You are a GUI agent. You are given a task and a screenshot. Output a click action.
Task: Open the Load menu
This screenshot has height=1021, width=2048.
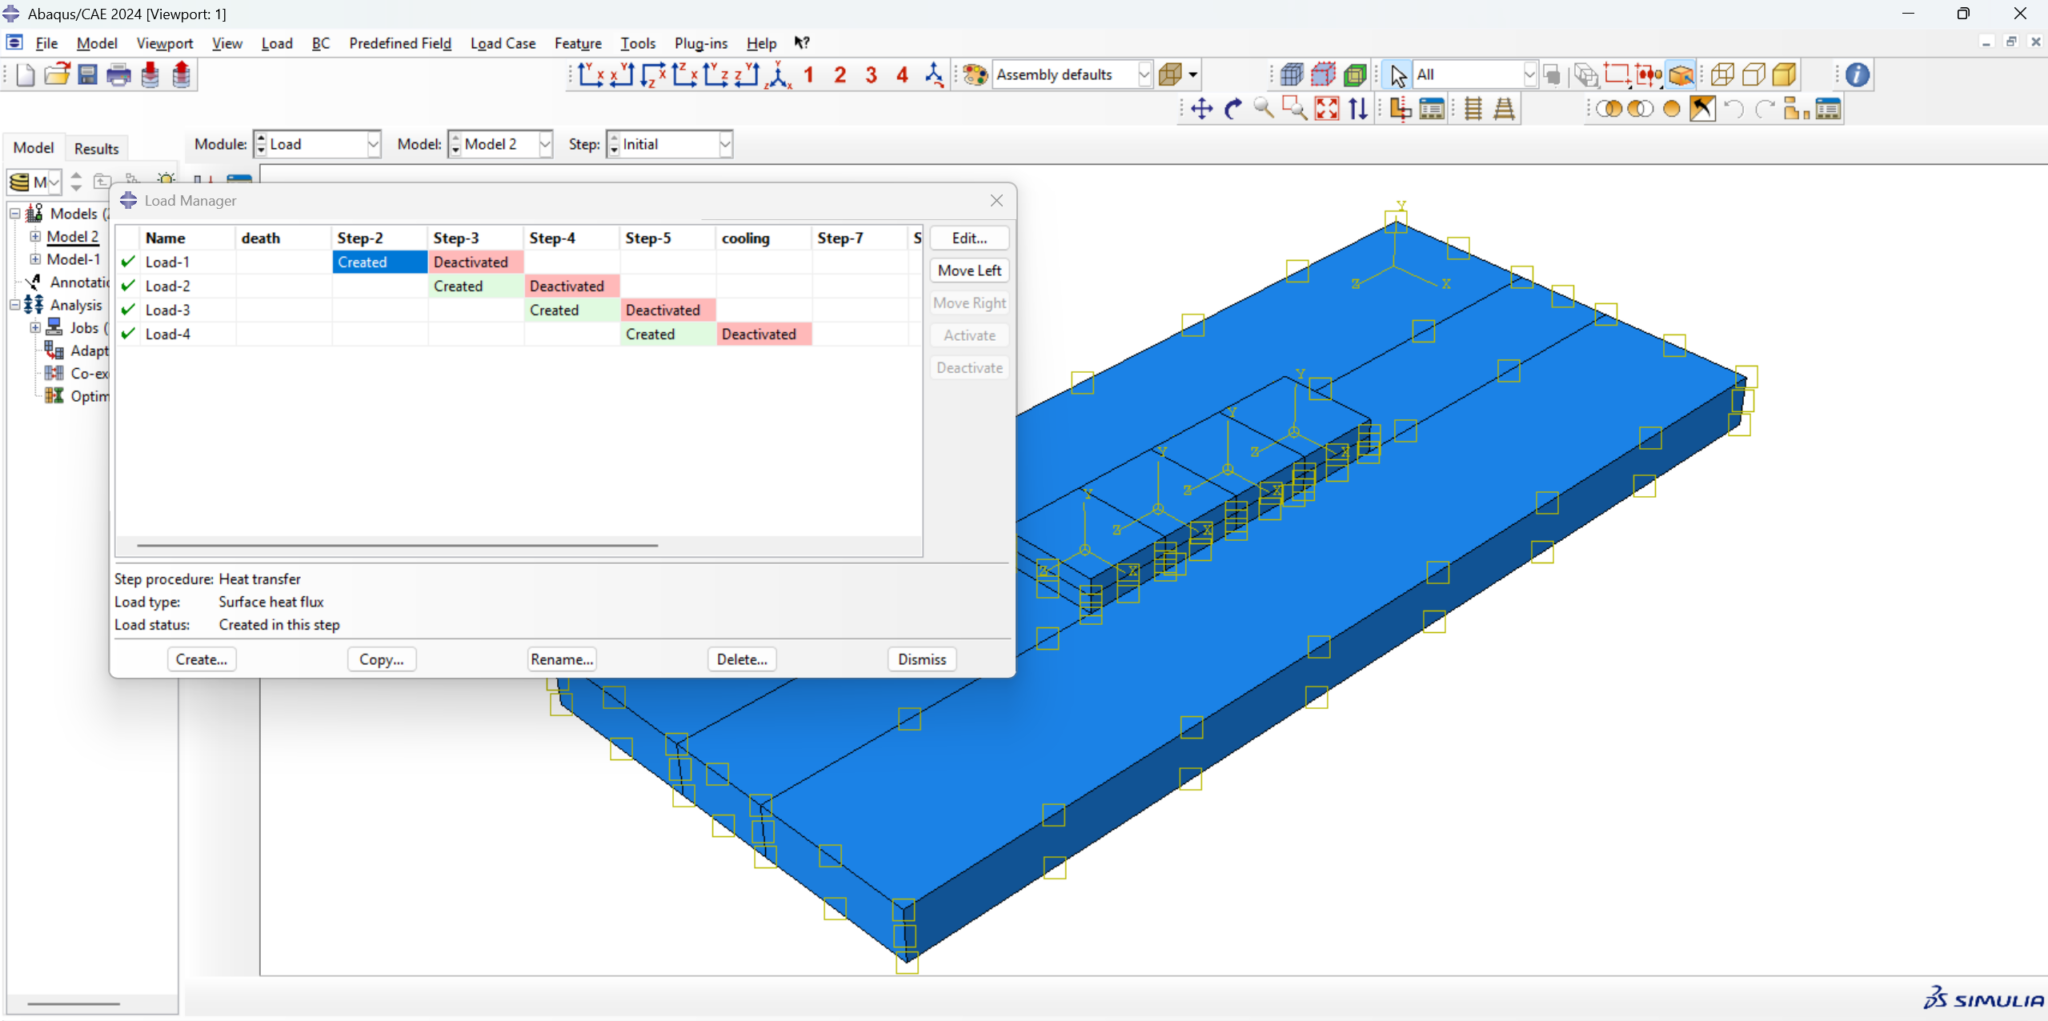pos(277,43)
